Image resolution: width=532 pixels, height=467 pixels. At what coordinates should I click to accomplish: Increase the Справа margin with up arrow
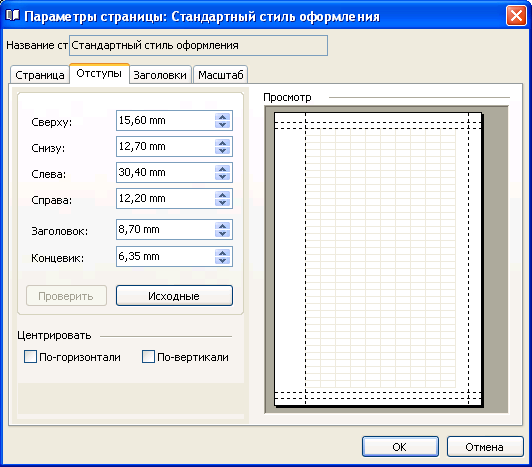223,195
